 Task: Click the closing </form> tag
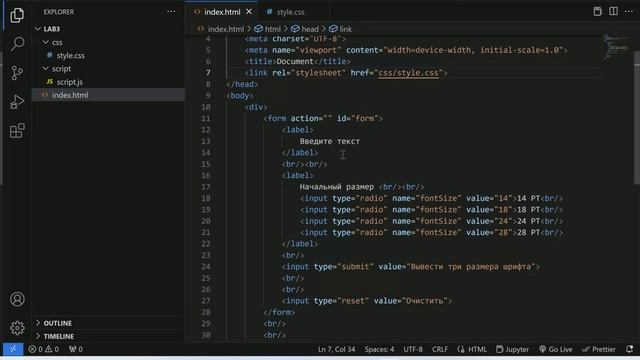pos(279,312)
